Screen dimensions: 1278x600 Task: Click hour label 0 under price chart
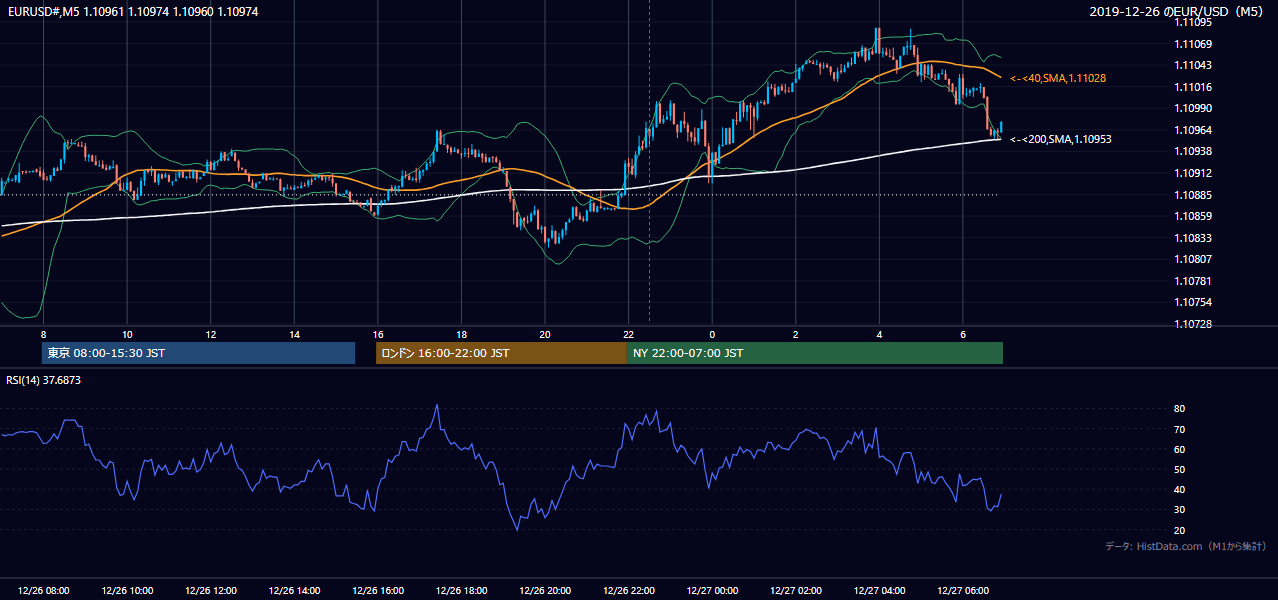(x=712, y=334)
